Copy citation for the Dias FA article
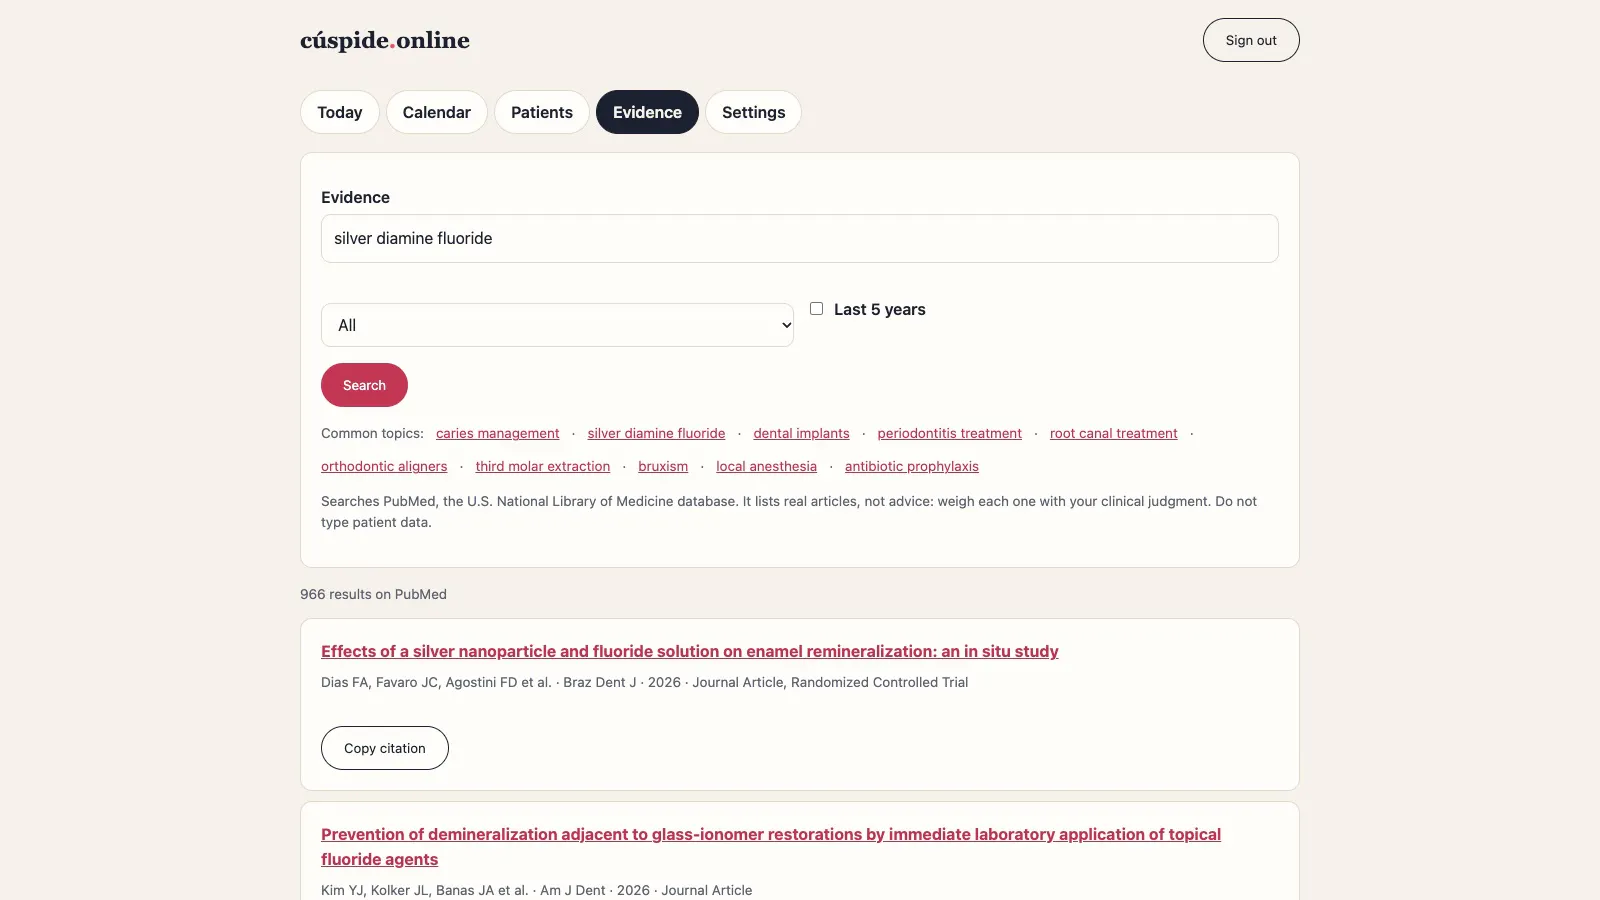1600x900 pixels. pos(385,748)
